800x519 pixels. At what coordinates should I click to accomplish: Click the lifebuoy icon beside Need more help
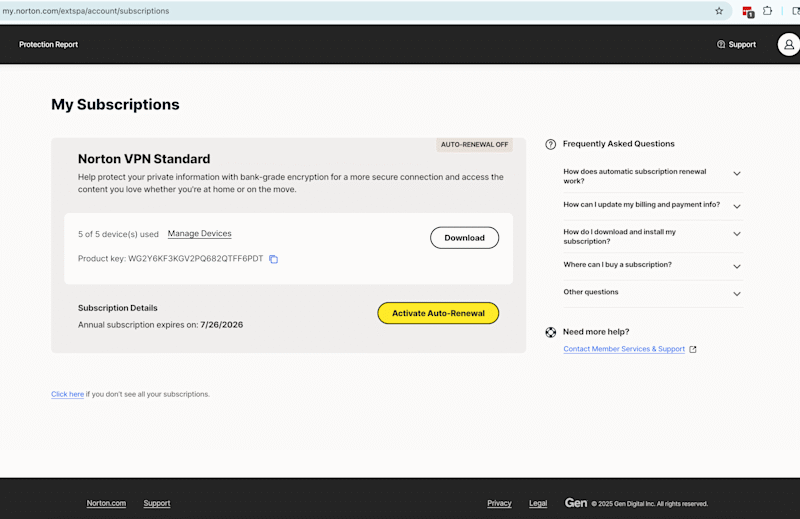click(x=551, y=332)
